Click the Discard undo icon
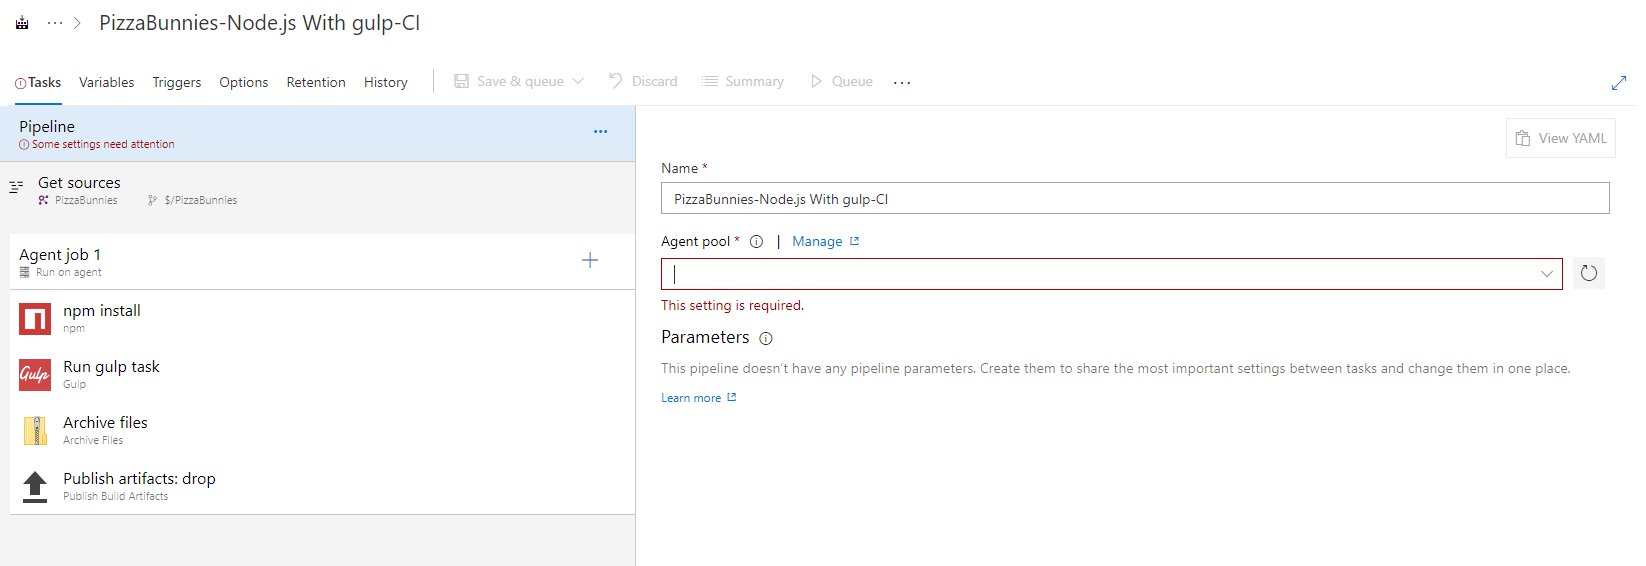This screenshot has width=1646, height=566. tap(616, 81)
